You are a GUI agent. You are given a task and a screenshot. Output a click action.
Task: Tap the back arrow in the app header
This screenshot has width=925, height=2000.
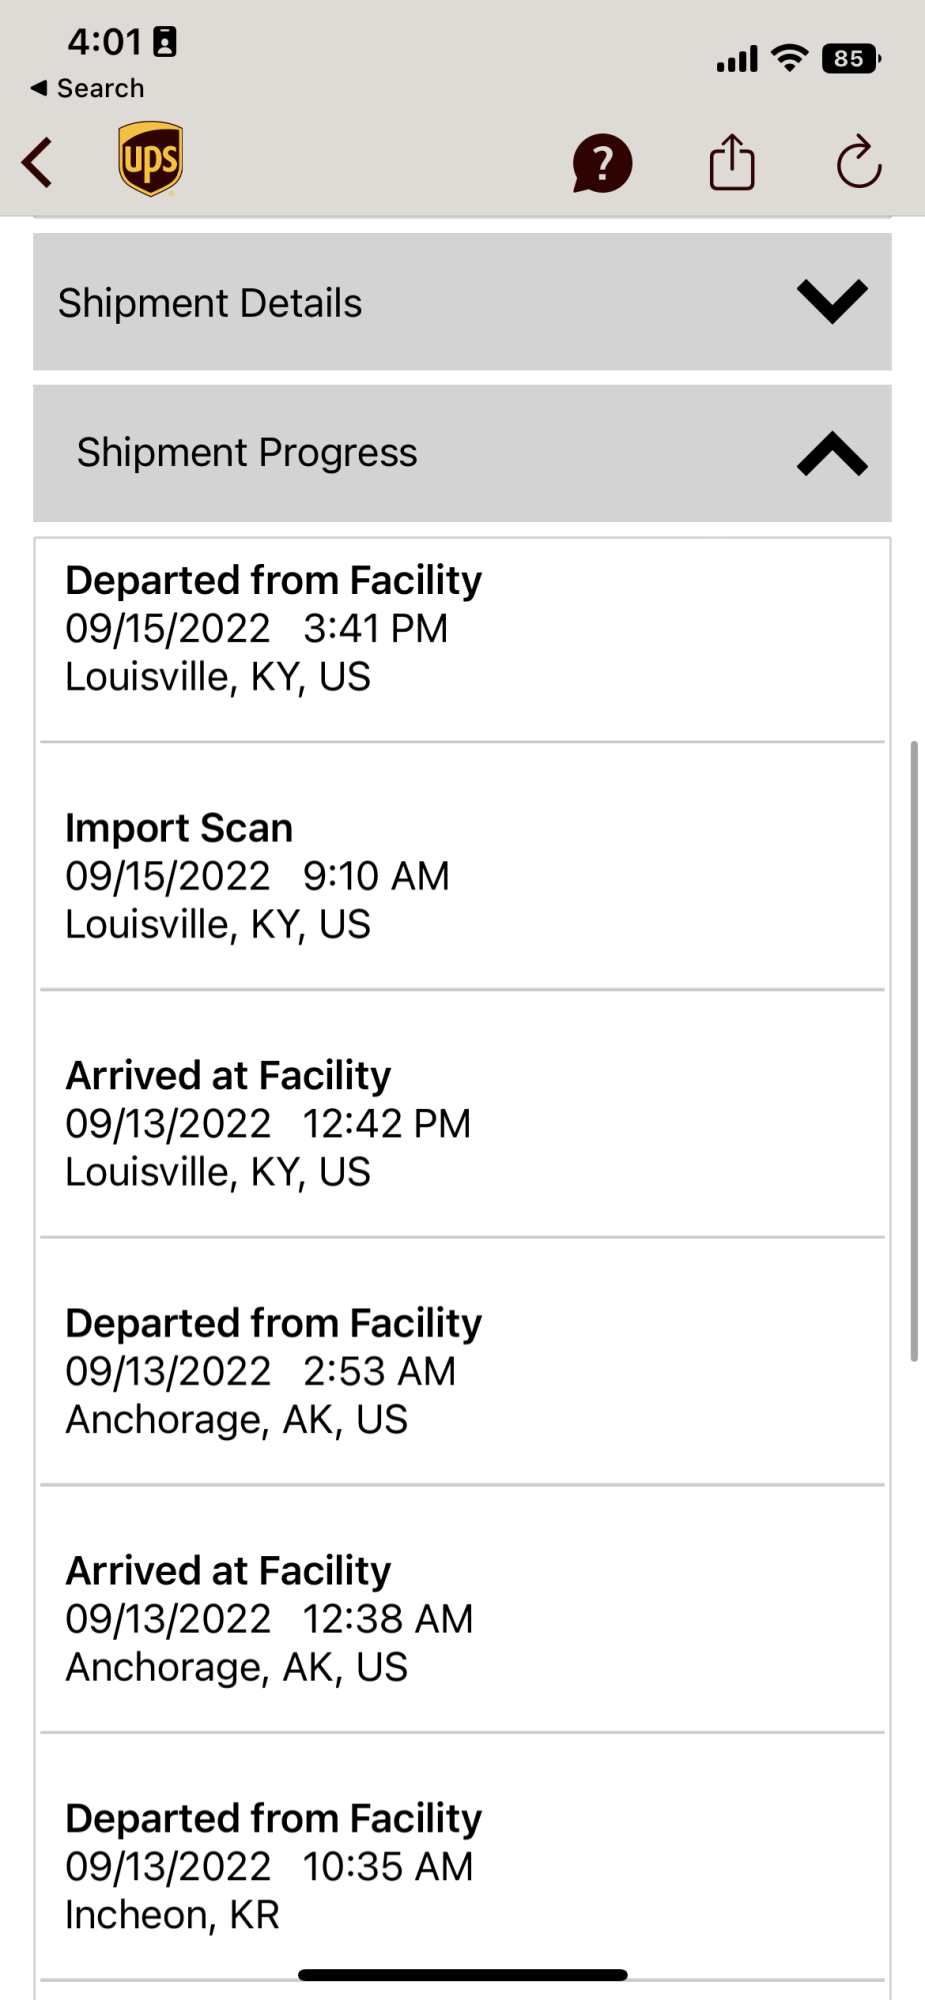(37, 163)
